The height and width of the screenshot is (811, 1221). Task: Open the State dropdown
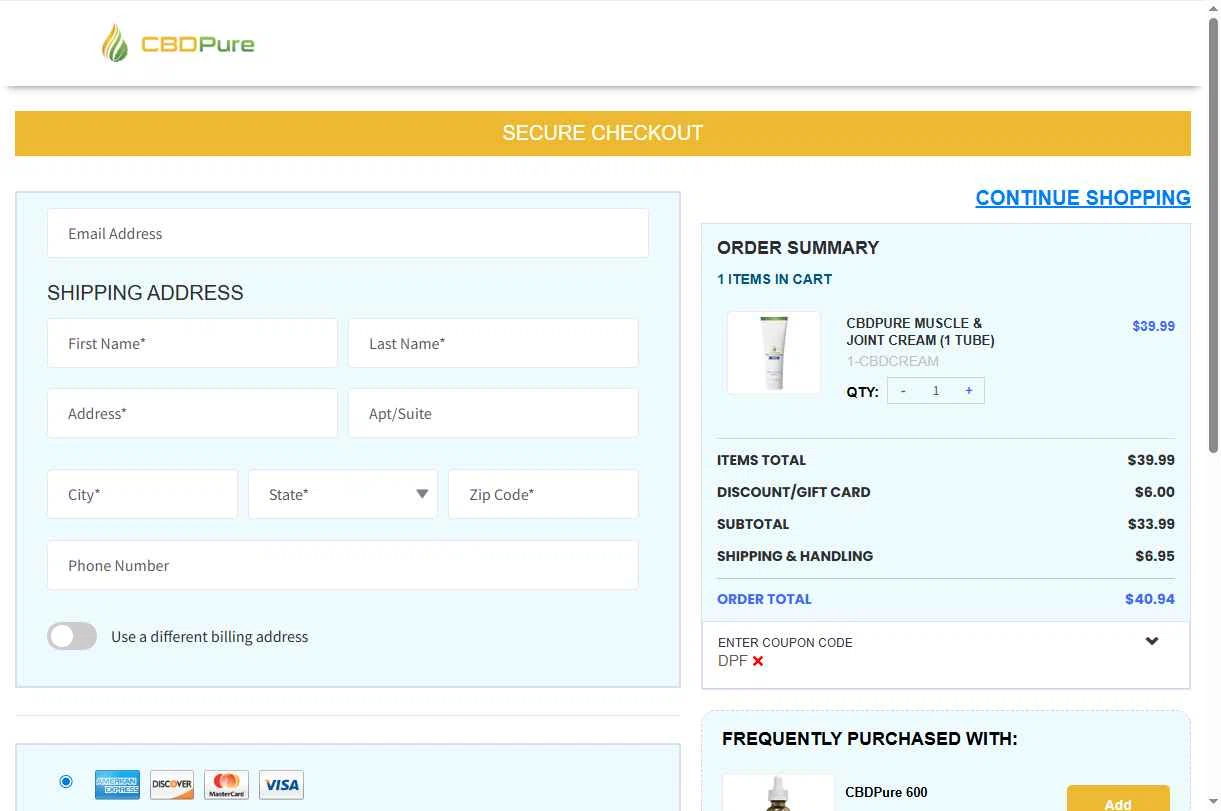point(343,494)
